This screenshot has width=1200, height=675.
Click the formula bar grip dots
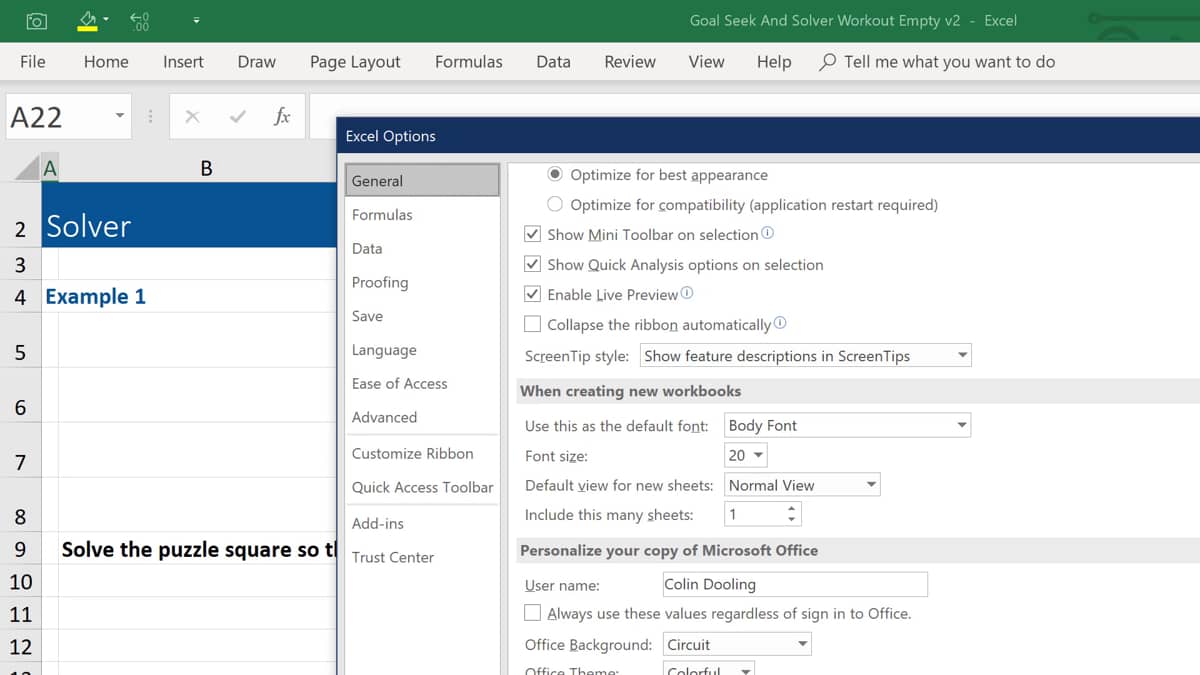click(150, 117)
